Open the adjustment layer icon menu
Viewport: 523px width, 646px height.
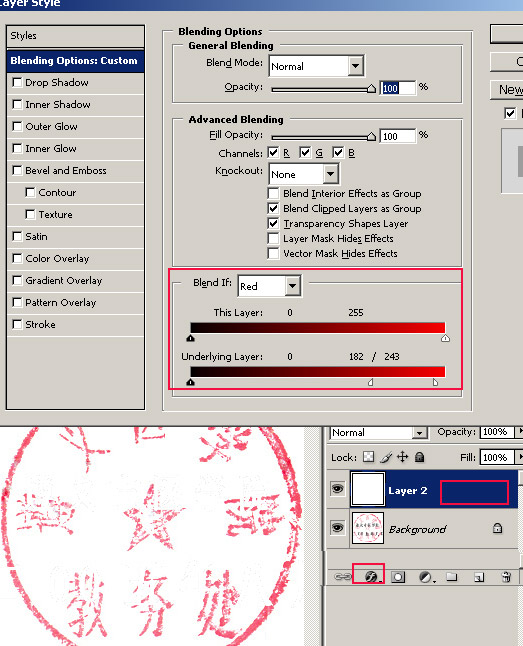click(x=426, y=577)
